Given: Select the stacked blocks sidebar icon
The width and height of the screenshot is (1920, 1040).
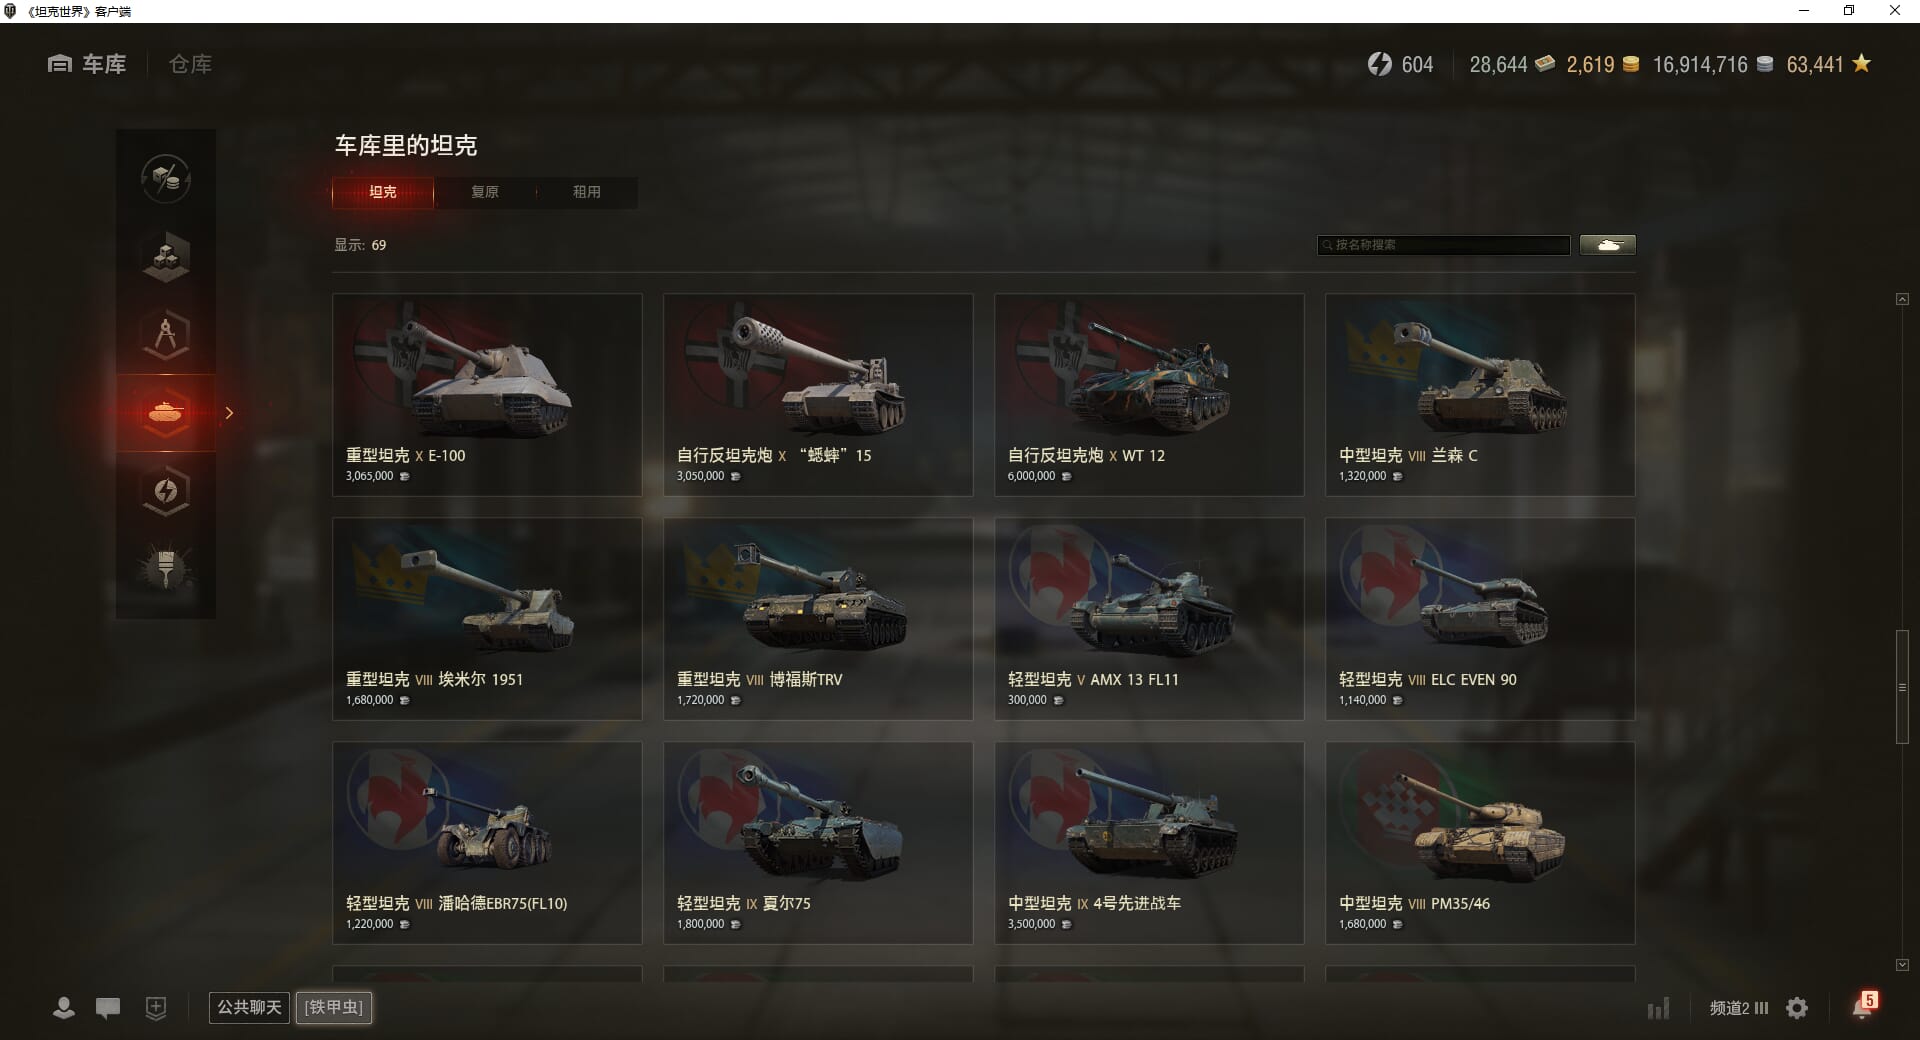Looking at the screenshot, I should tap(166, 257).
